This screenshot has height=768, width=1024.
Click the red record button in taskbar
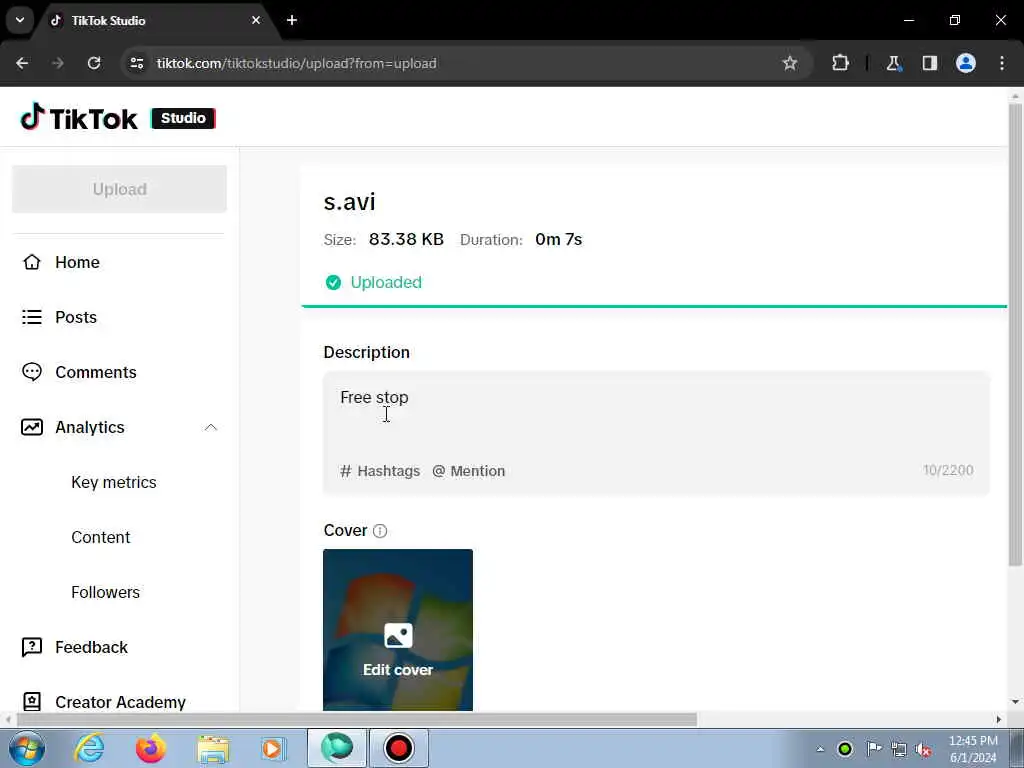tap(398, 748)
